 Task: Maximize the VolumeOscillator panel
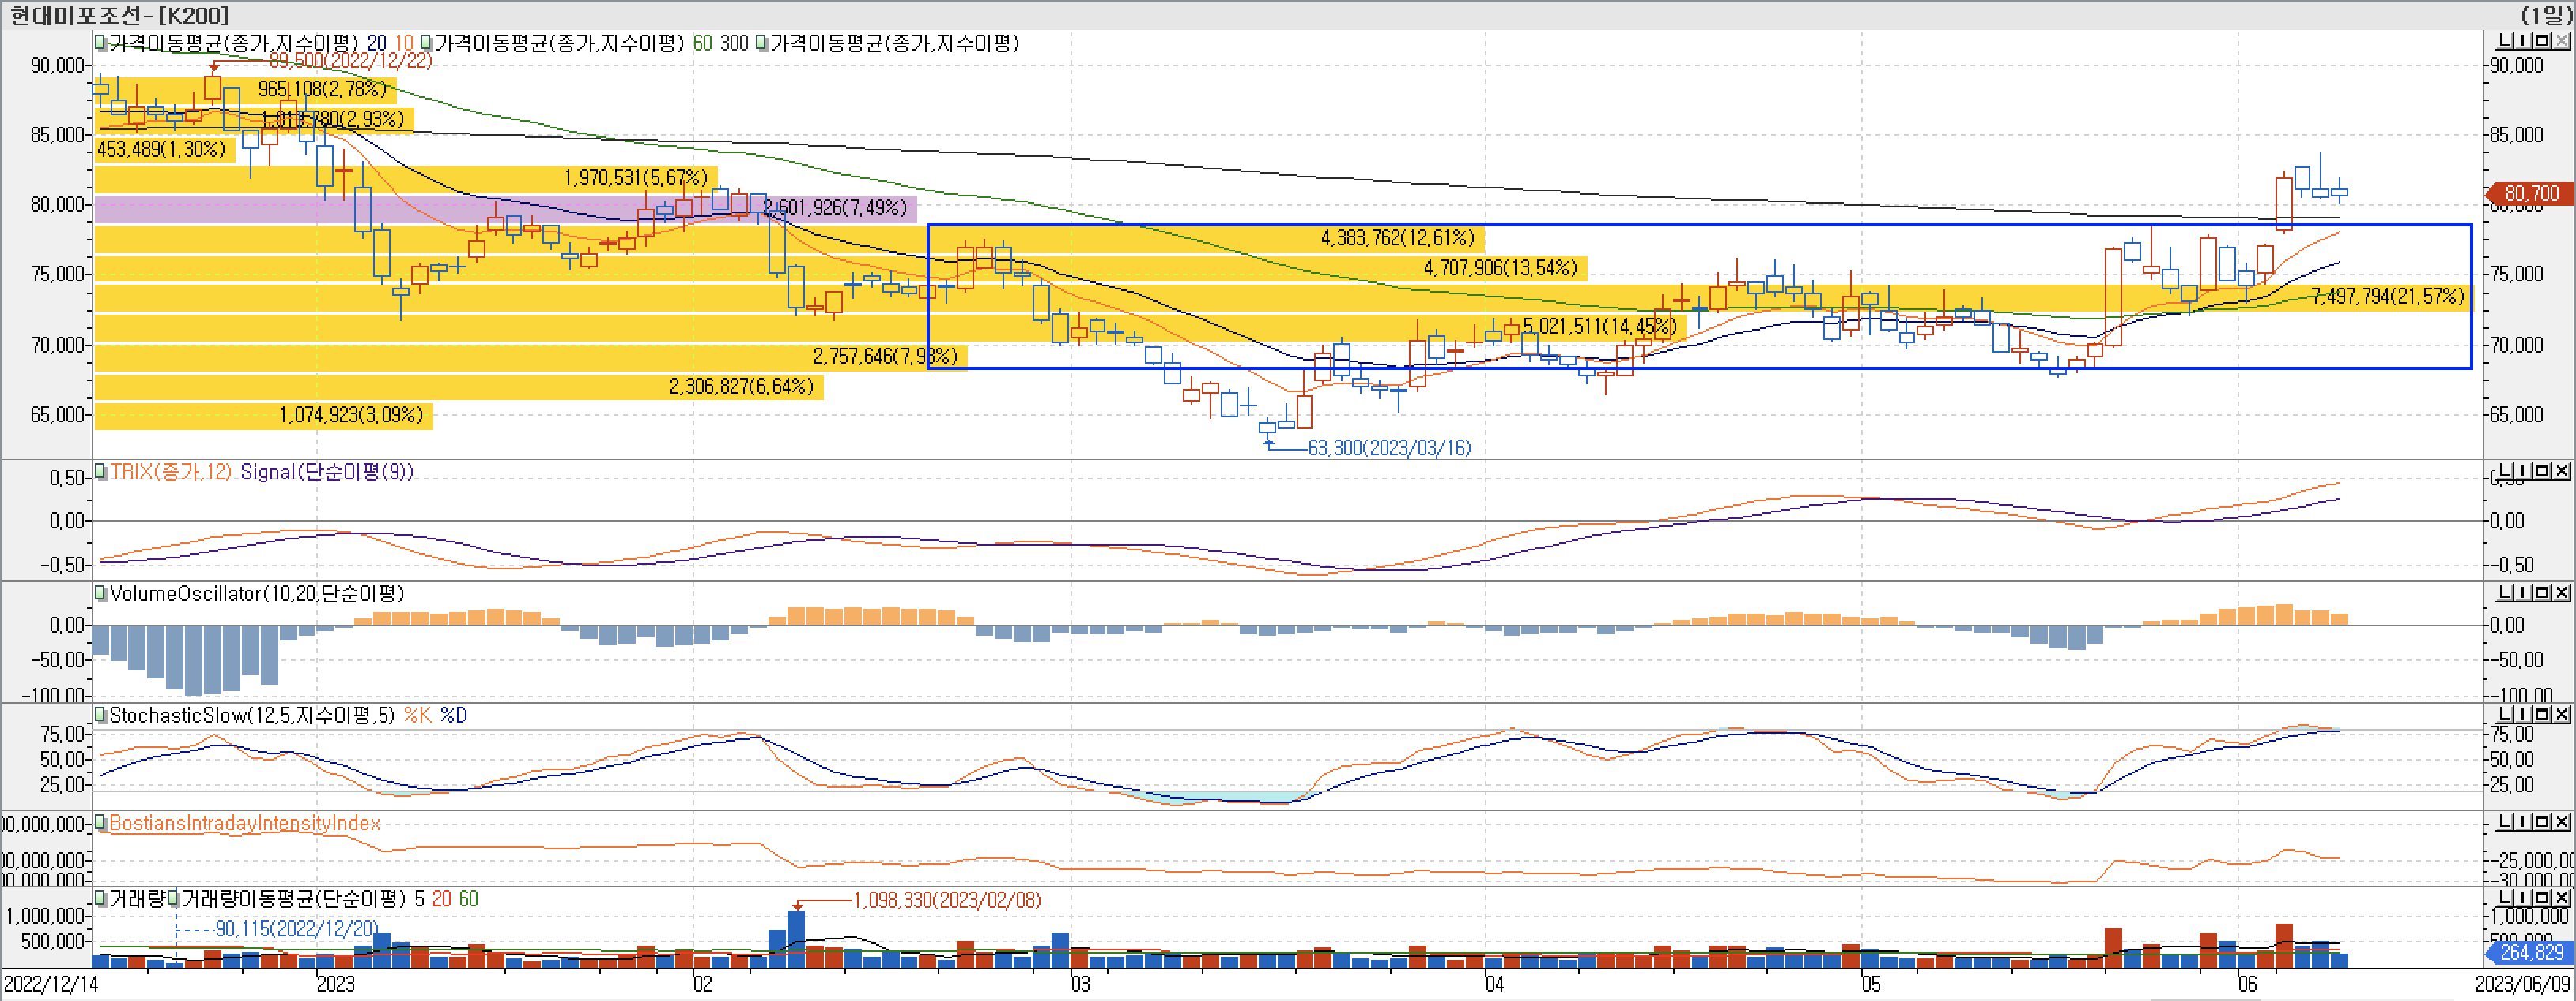[2542, 592]
